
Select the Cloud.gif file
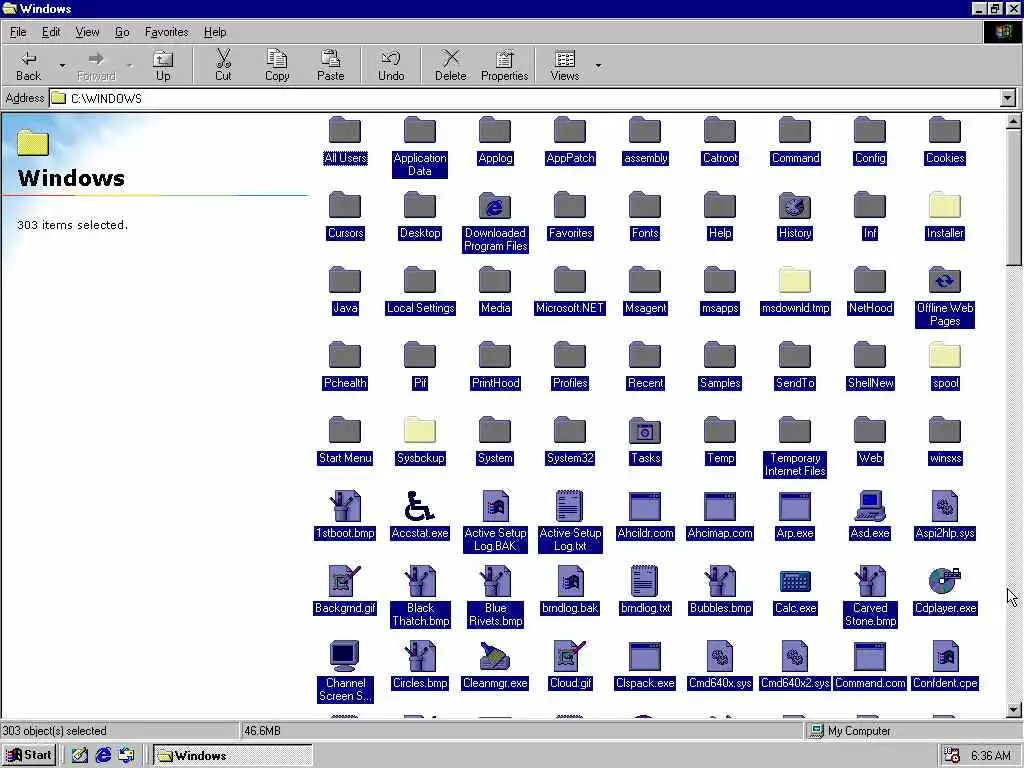coord(570,665)
